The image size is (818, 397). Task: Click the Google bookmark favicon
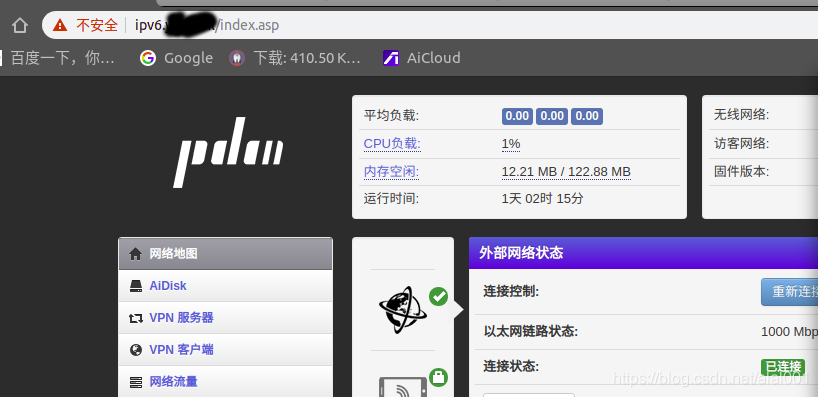pos(148,58)
